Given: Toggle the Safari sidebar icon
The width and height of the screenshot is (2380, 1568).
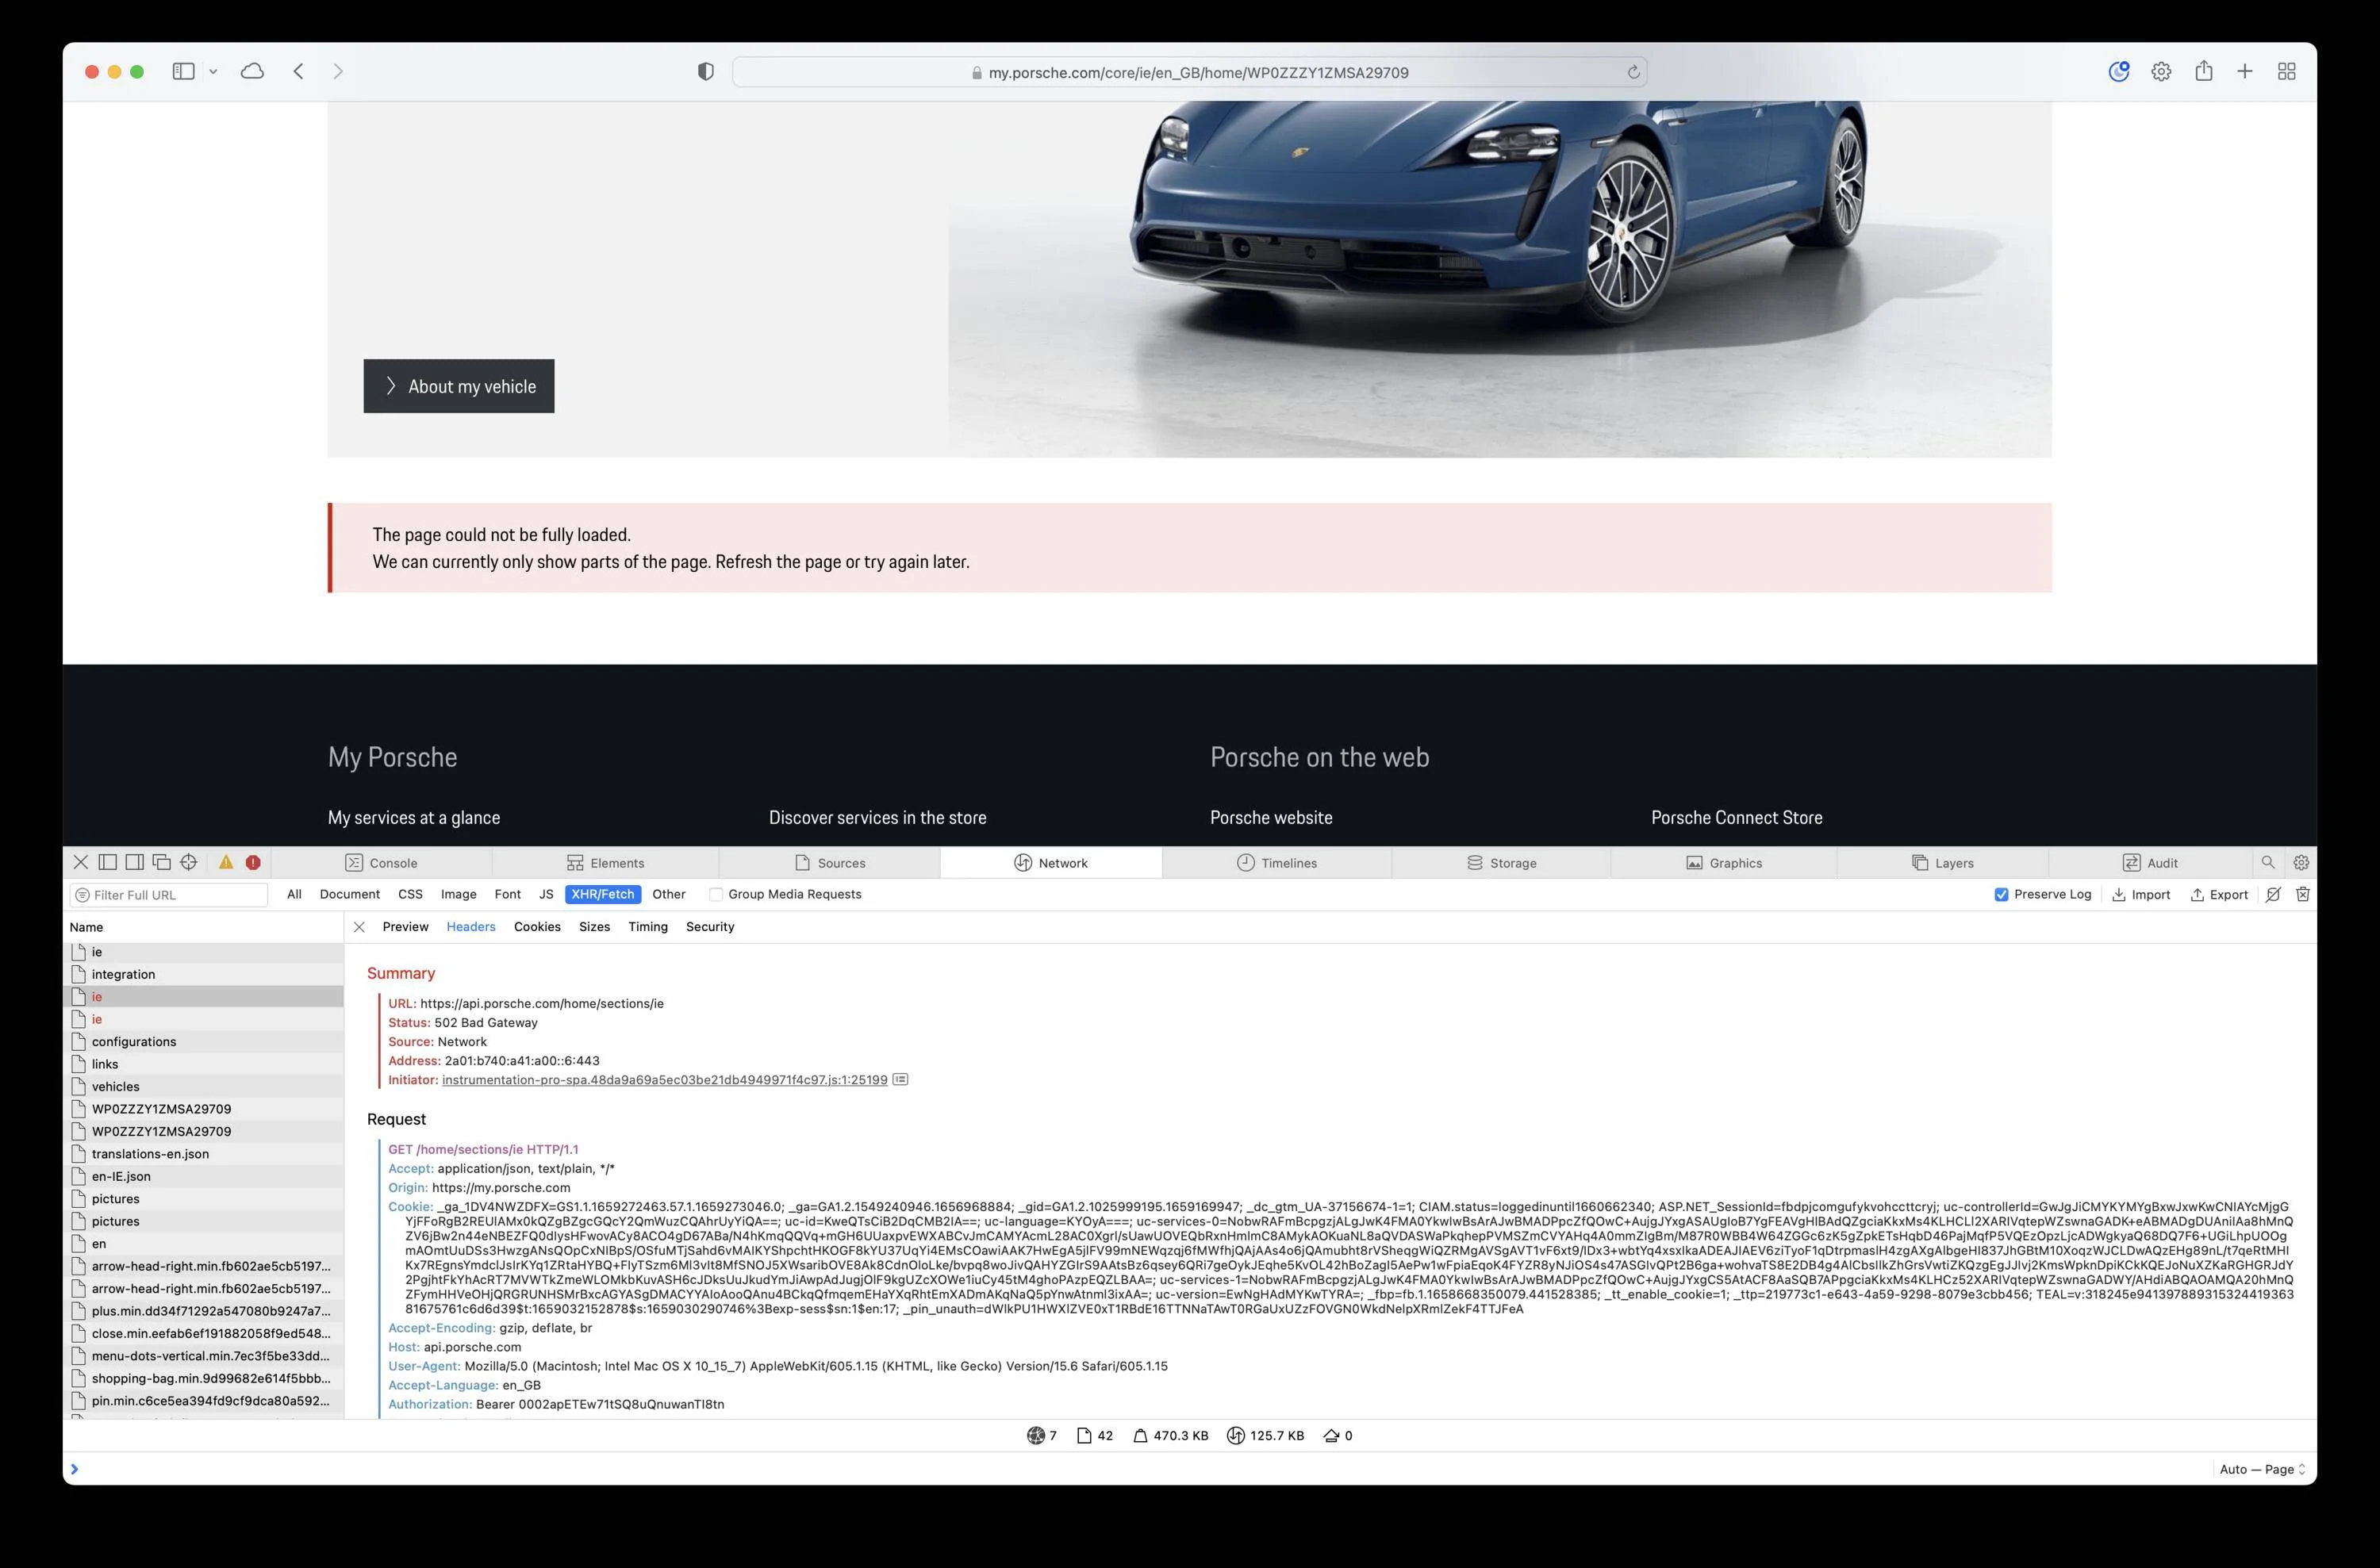Looking at the screenshot, I should click(x=183, y=71).
